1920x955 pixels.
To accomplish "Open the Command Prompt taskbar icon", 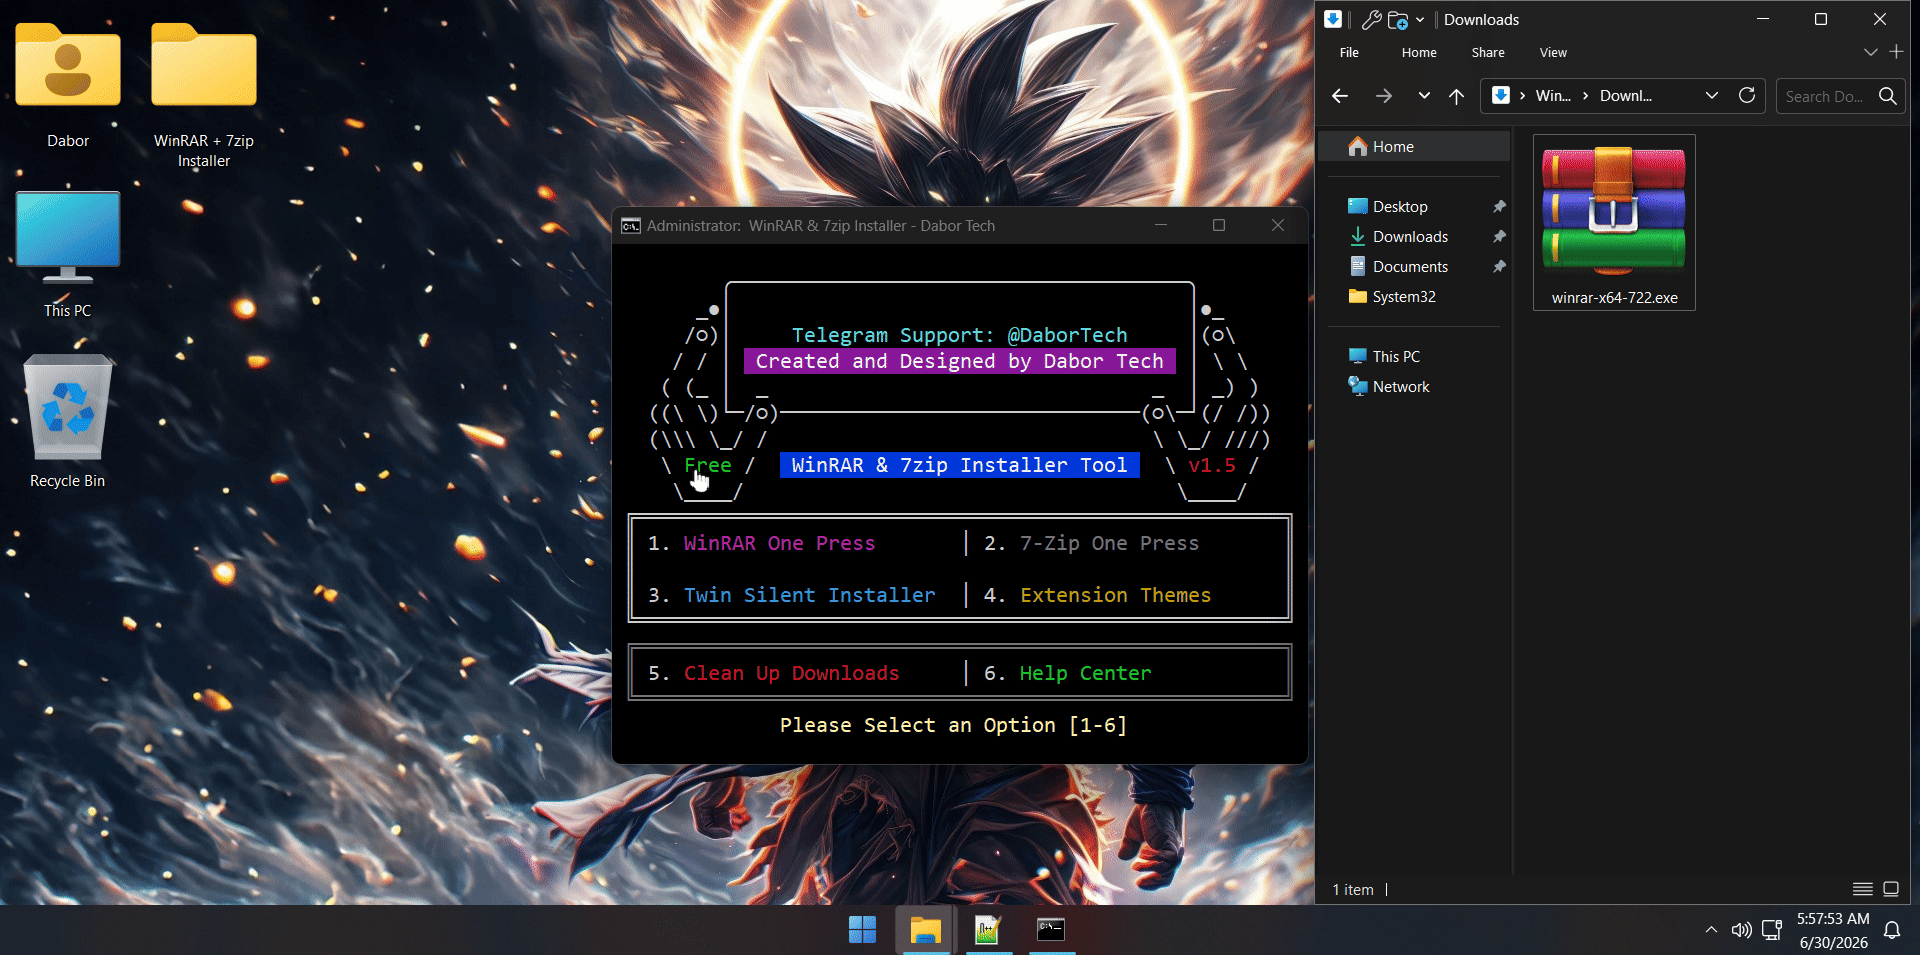I will [x=1051, y=930].
